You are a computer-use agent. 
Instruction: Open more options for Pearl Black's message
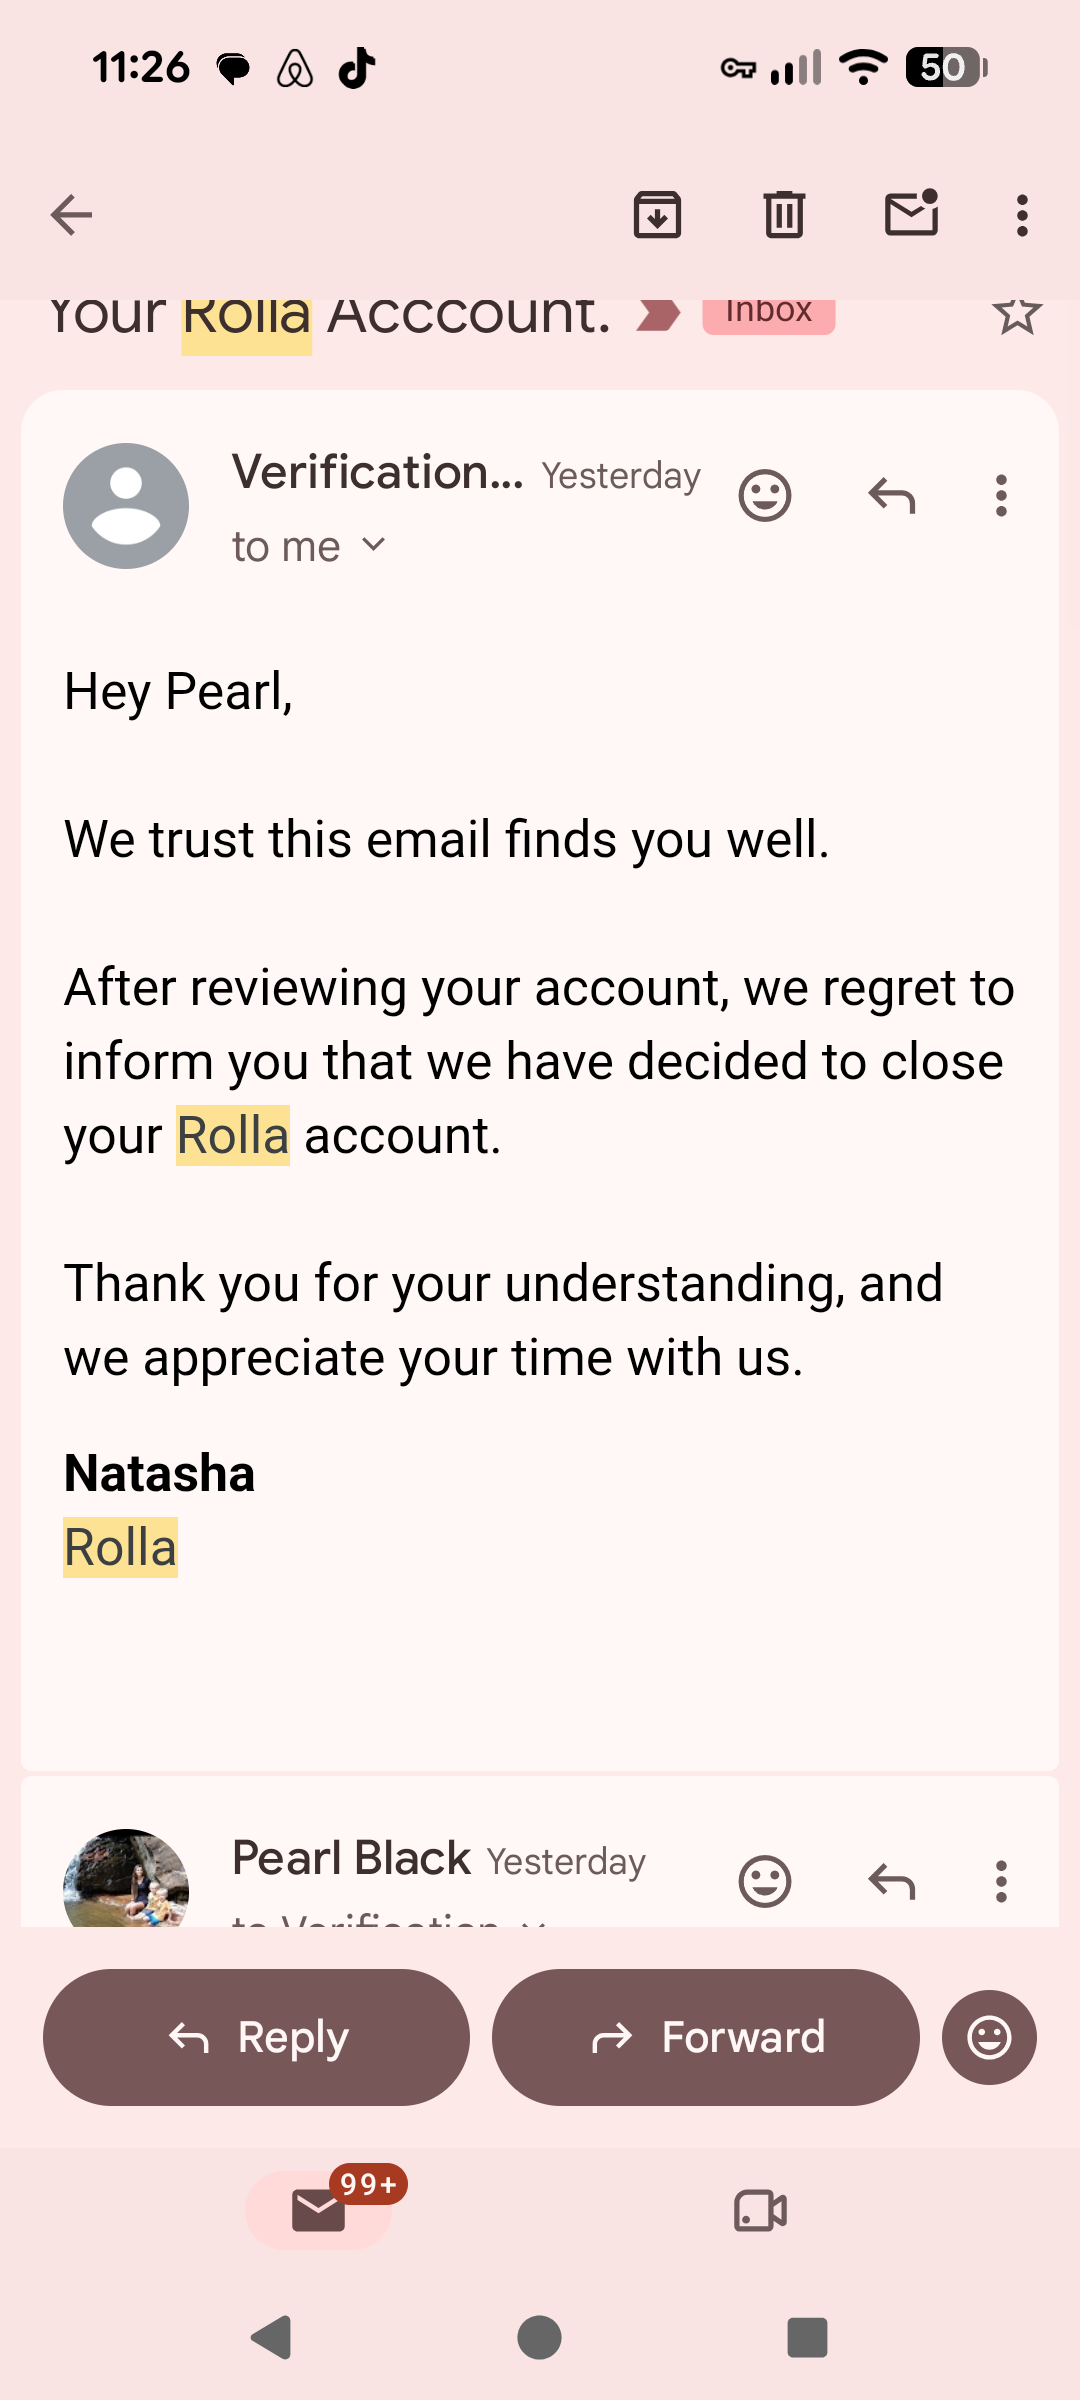point(1001,1881)
